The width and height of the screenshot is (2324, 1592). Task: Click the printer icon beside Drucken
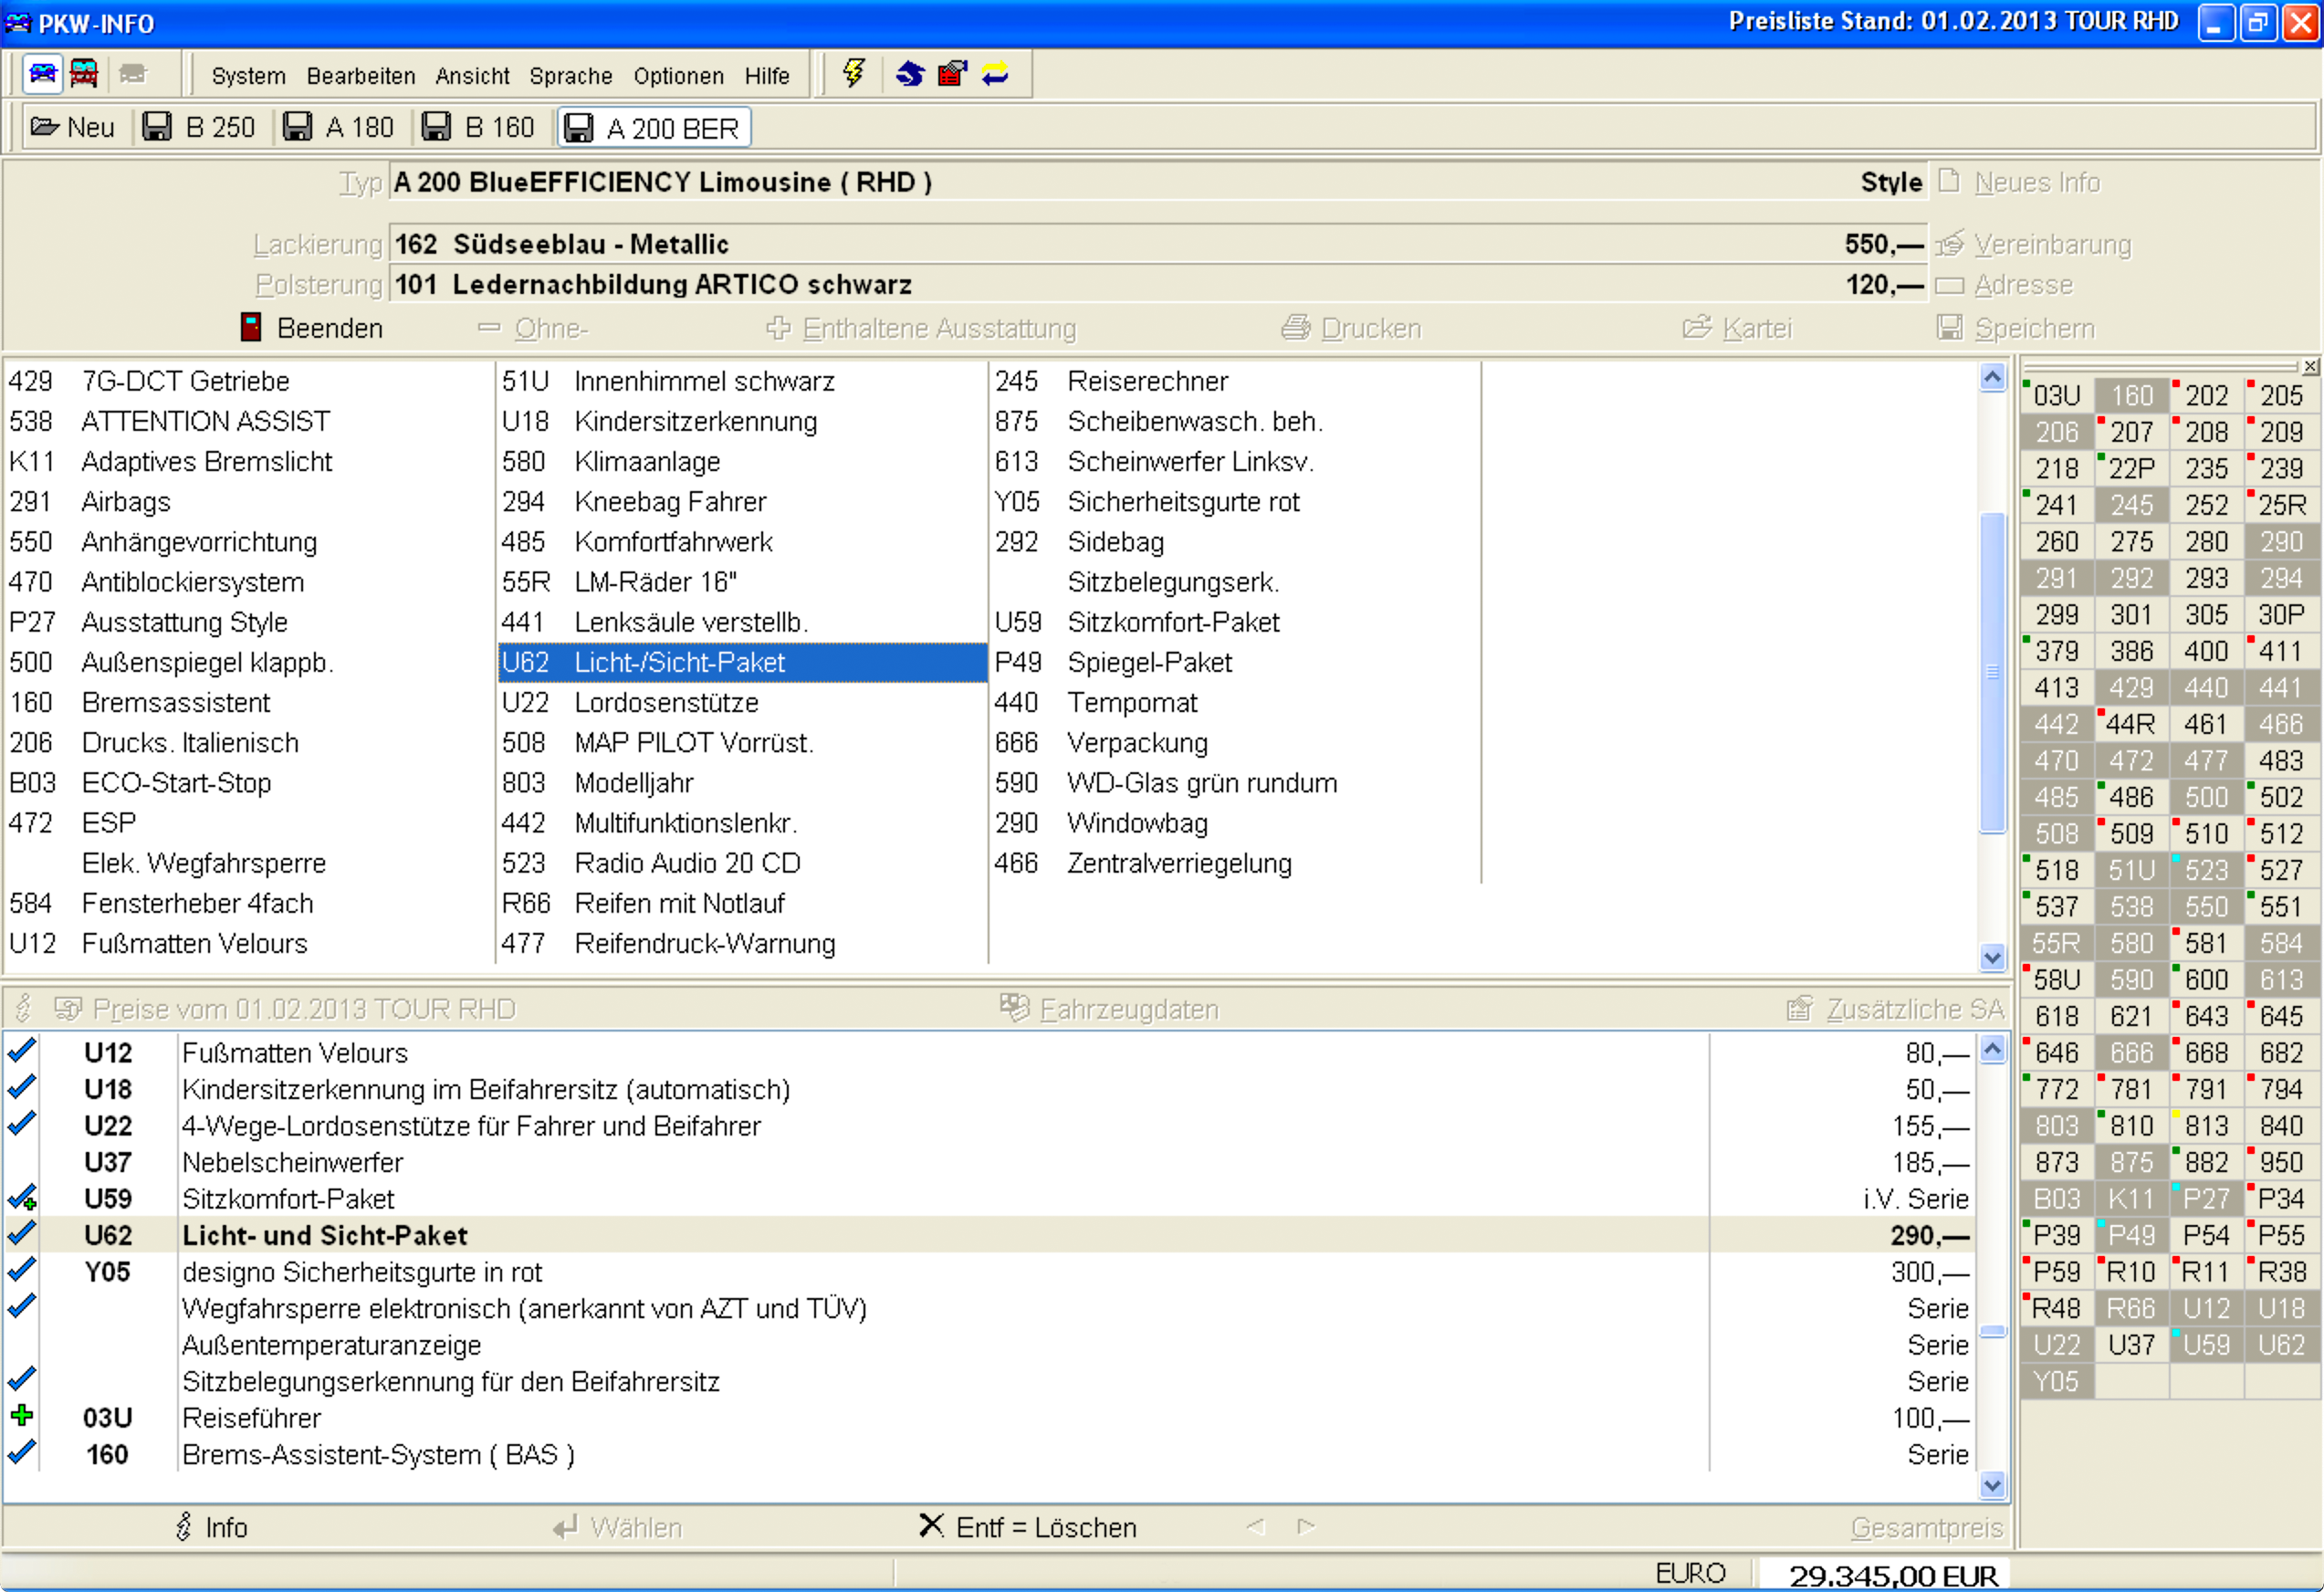(x=1296, y=328)
